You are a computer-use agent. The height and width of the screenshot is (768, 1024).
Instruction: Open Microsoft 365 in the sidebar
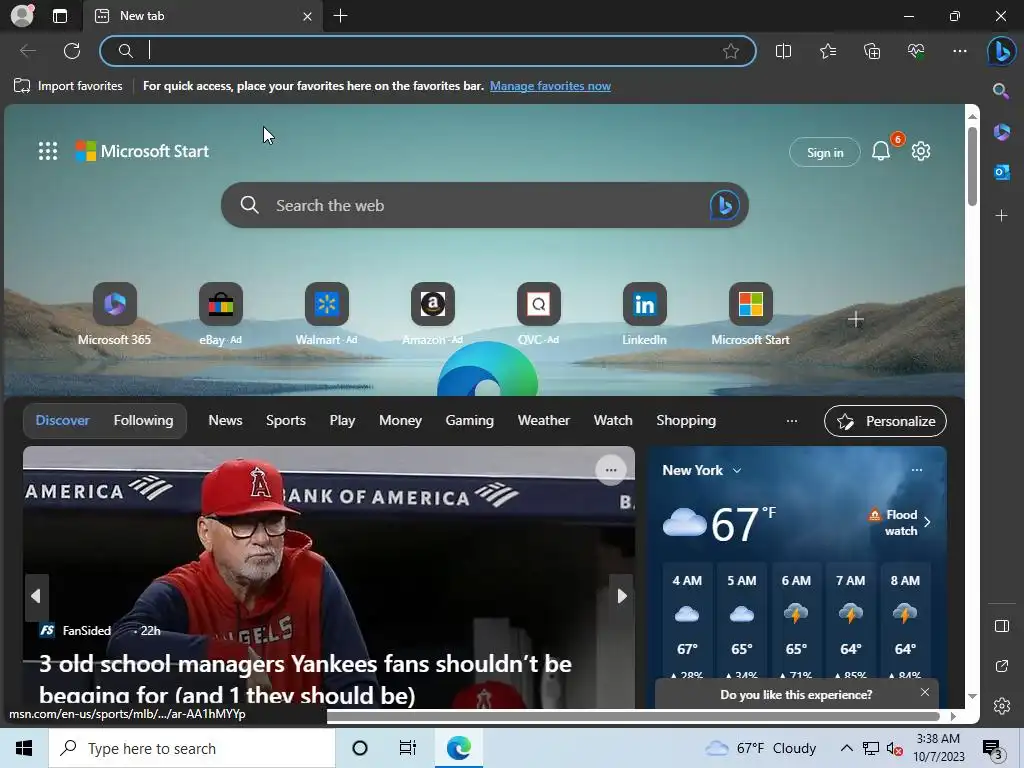pyautogui.click(x=1001, y=132)
